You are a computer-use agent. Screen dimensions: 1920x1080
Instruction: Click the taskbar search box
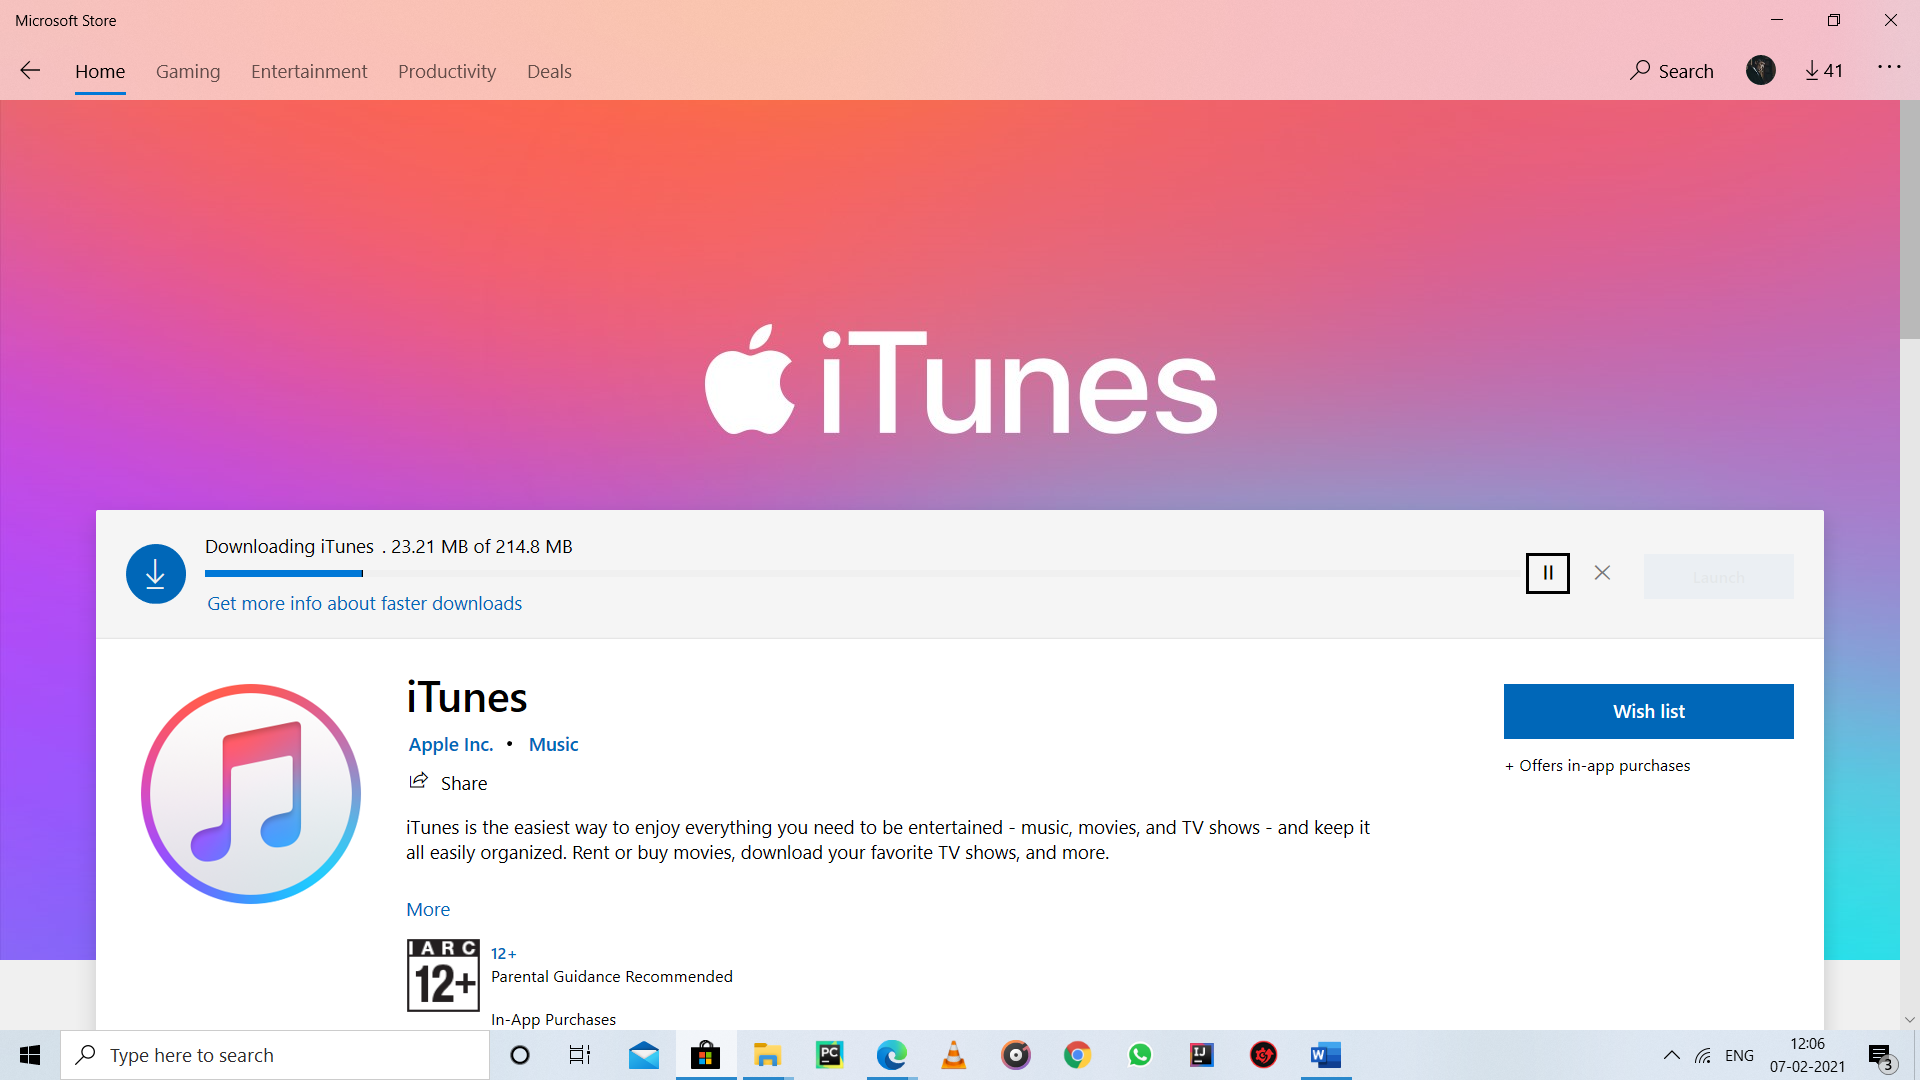point(275,1055)
